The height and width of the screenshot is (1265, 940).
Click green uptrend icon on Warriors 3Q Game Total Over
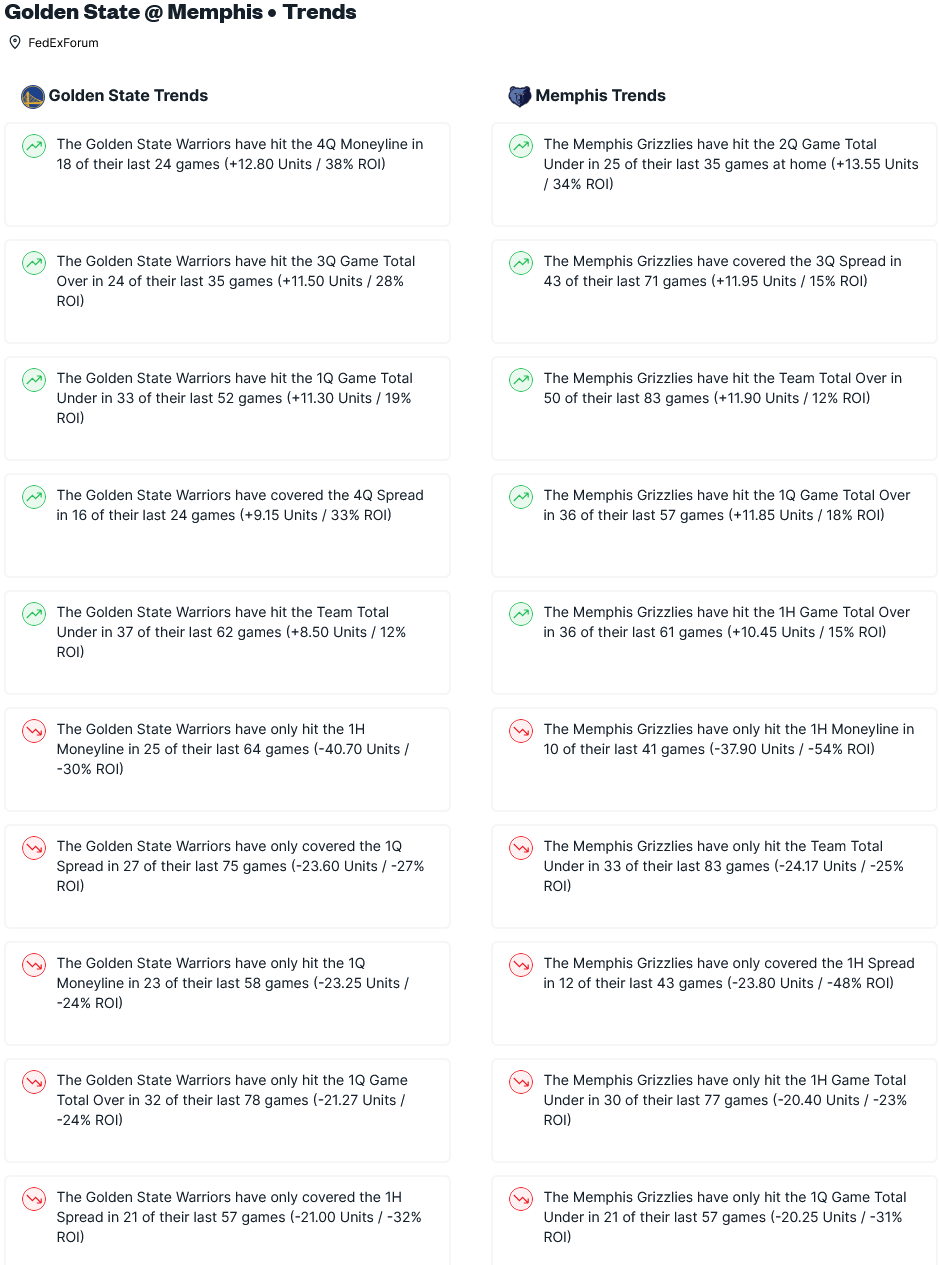click(34, 263)
